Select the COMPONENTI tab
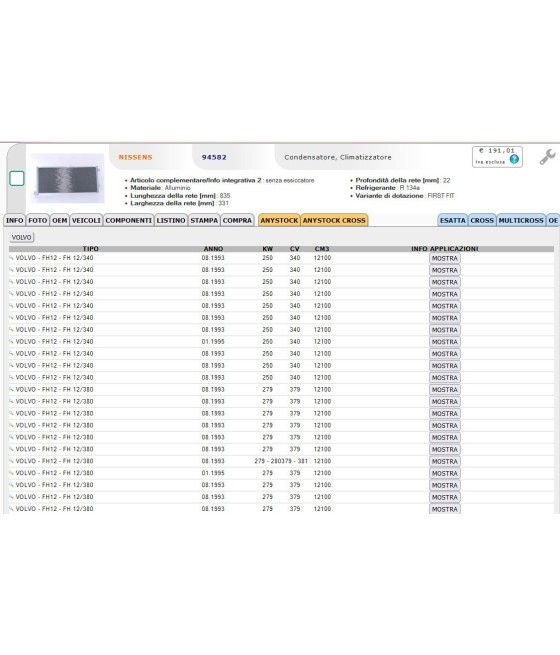Viewport: 560px width, 655px height. point(129,220)
